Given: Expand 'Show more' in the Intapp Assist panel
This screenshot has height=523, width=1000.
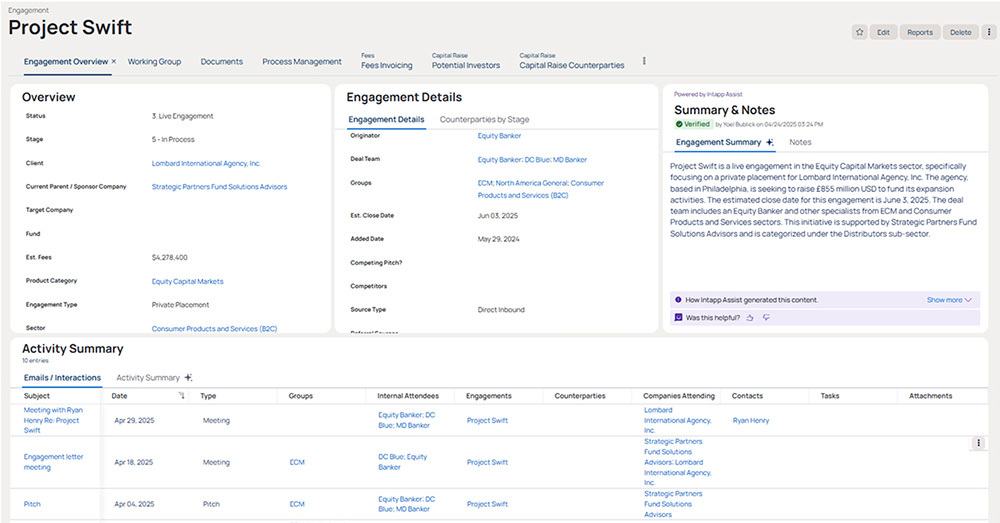Looking at the screenshot, I should tap(949, 299).
